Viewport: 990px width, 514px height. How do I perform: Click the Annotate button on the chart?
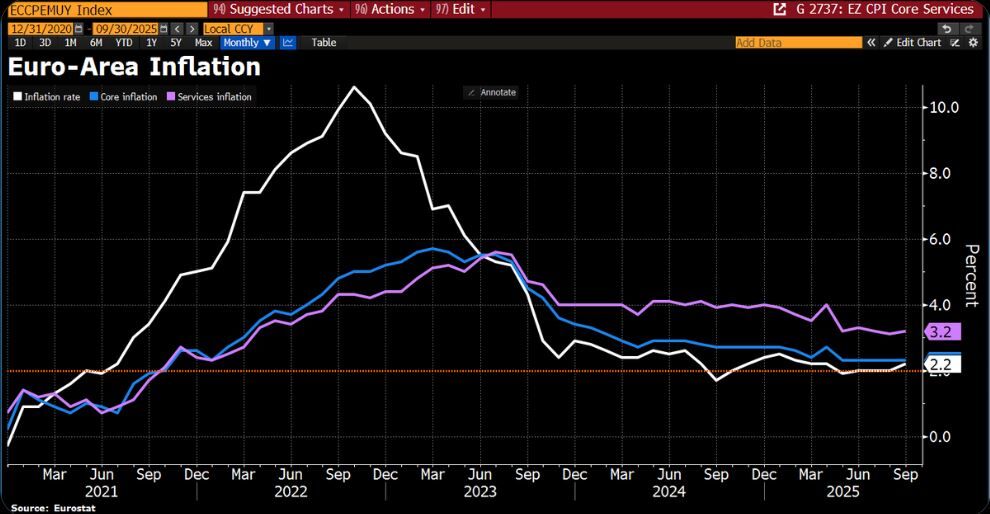(x=491, y=92)
